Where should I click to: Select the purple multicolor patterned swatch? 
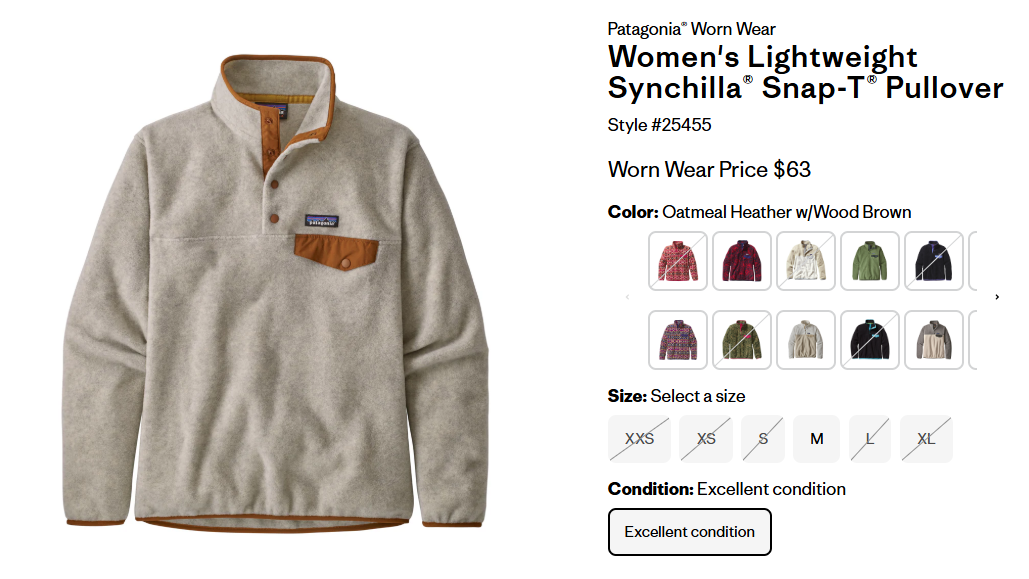677,340
